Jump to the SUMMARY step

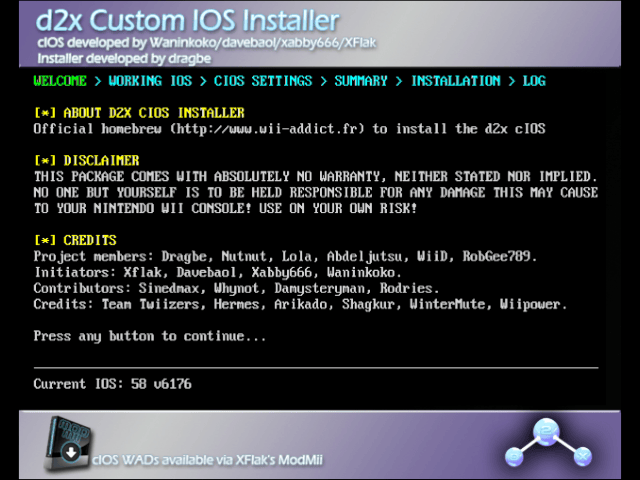[x=361, y=81]
